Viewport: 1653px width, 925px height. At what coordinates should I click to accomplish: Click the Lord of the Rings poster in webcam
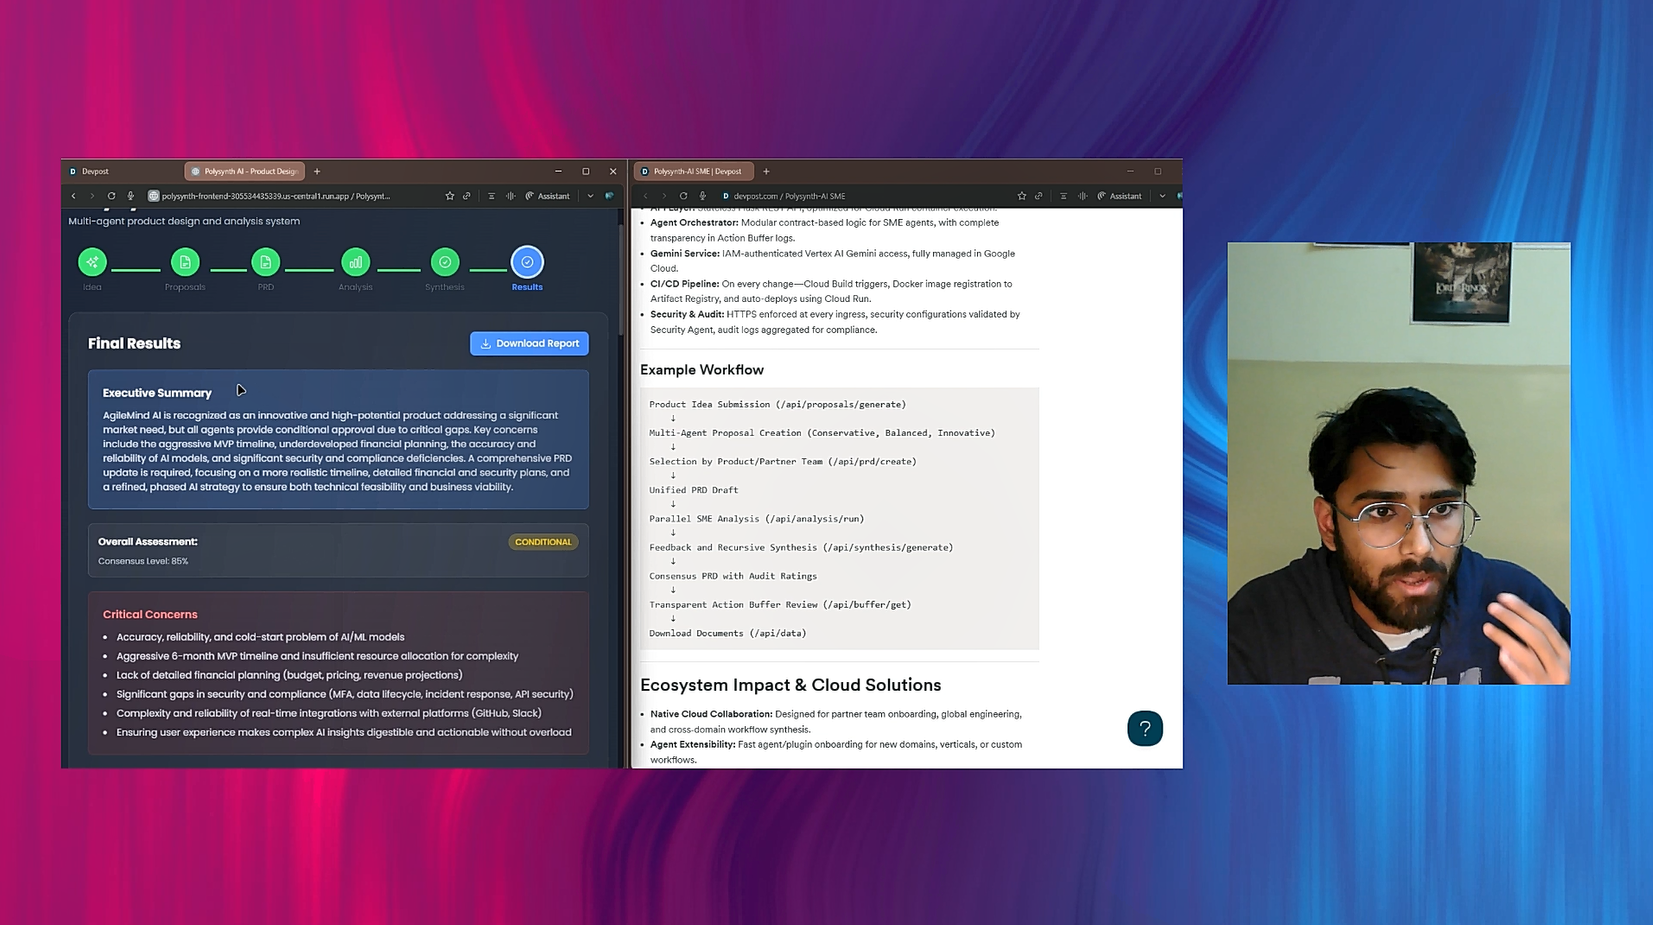click(x=1461, y=283)
